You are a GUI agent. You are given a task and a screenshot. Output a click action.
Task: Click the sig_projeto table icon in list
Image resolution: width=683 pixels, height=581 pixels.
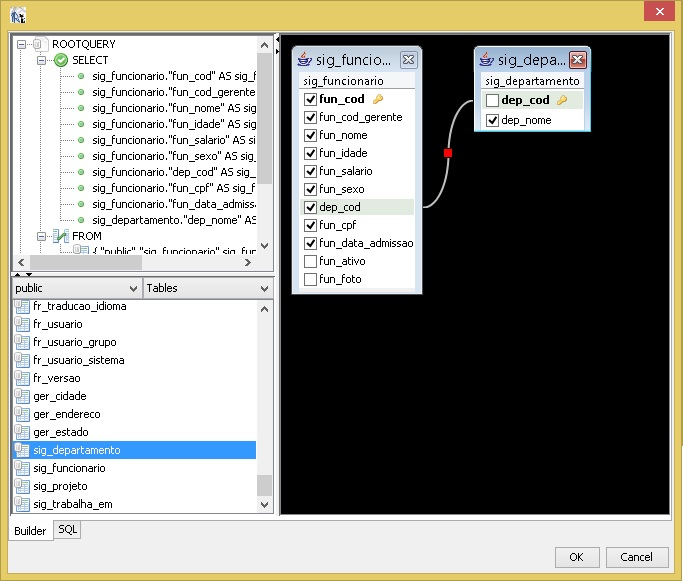[x=23, y=486]
